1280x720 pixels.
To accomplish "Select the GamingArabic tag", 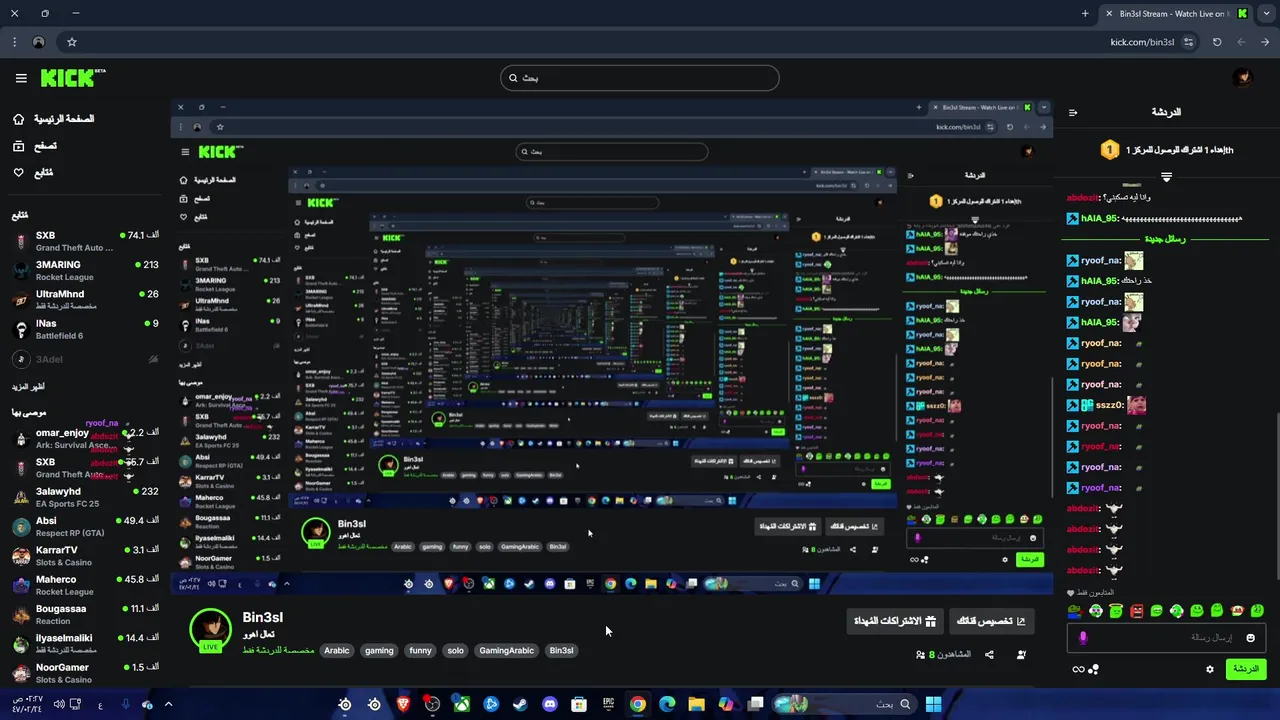I will tap(506, 650).
